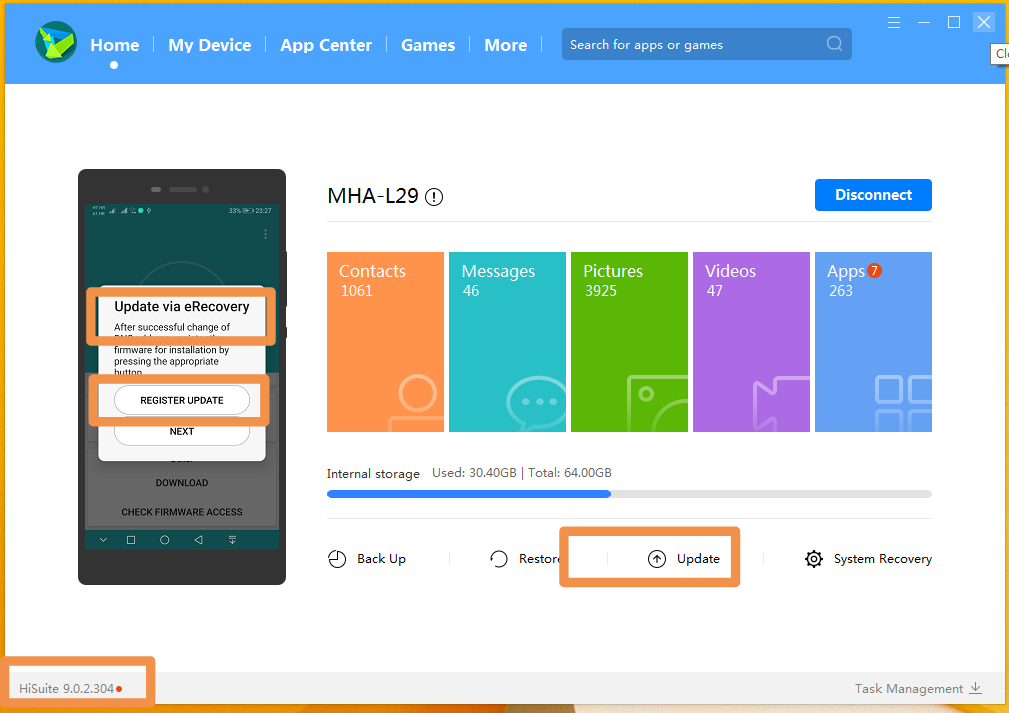Click the 'Used: 30.40GB' storage text
The image size is (1009, 713).
click(x=474, y=473)
